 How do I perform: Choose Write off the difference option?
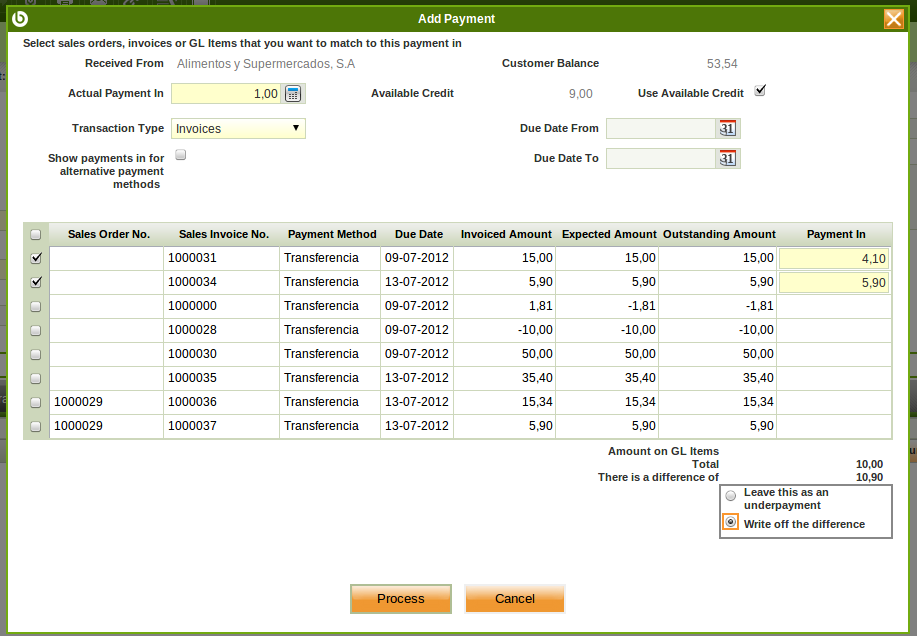[731, 523]
